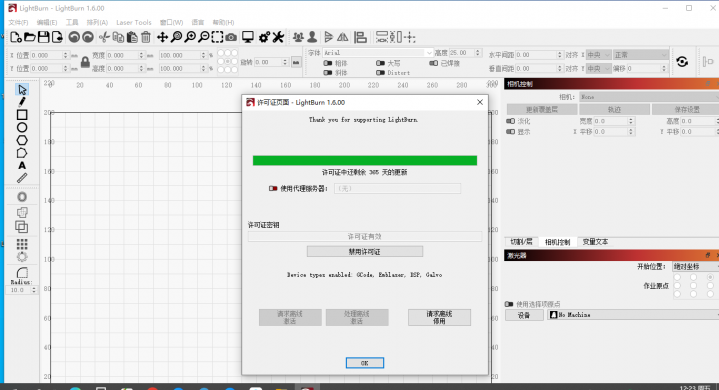Switch to the 变量文本 tab
This screenshot has height=390, width=719.
point(595,242)
